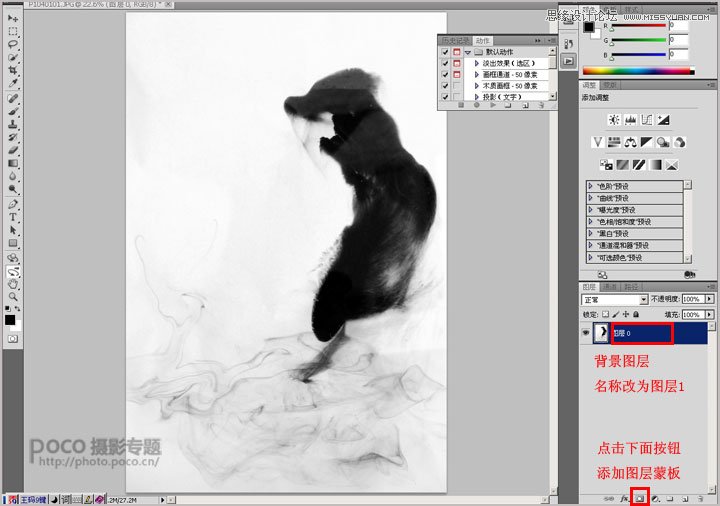Toggle checkbox for 默认动作 action set
Image resolution: width=720 pixels, height=506 pixels.
tap(445, 51)
